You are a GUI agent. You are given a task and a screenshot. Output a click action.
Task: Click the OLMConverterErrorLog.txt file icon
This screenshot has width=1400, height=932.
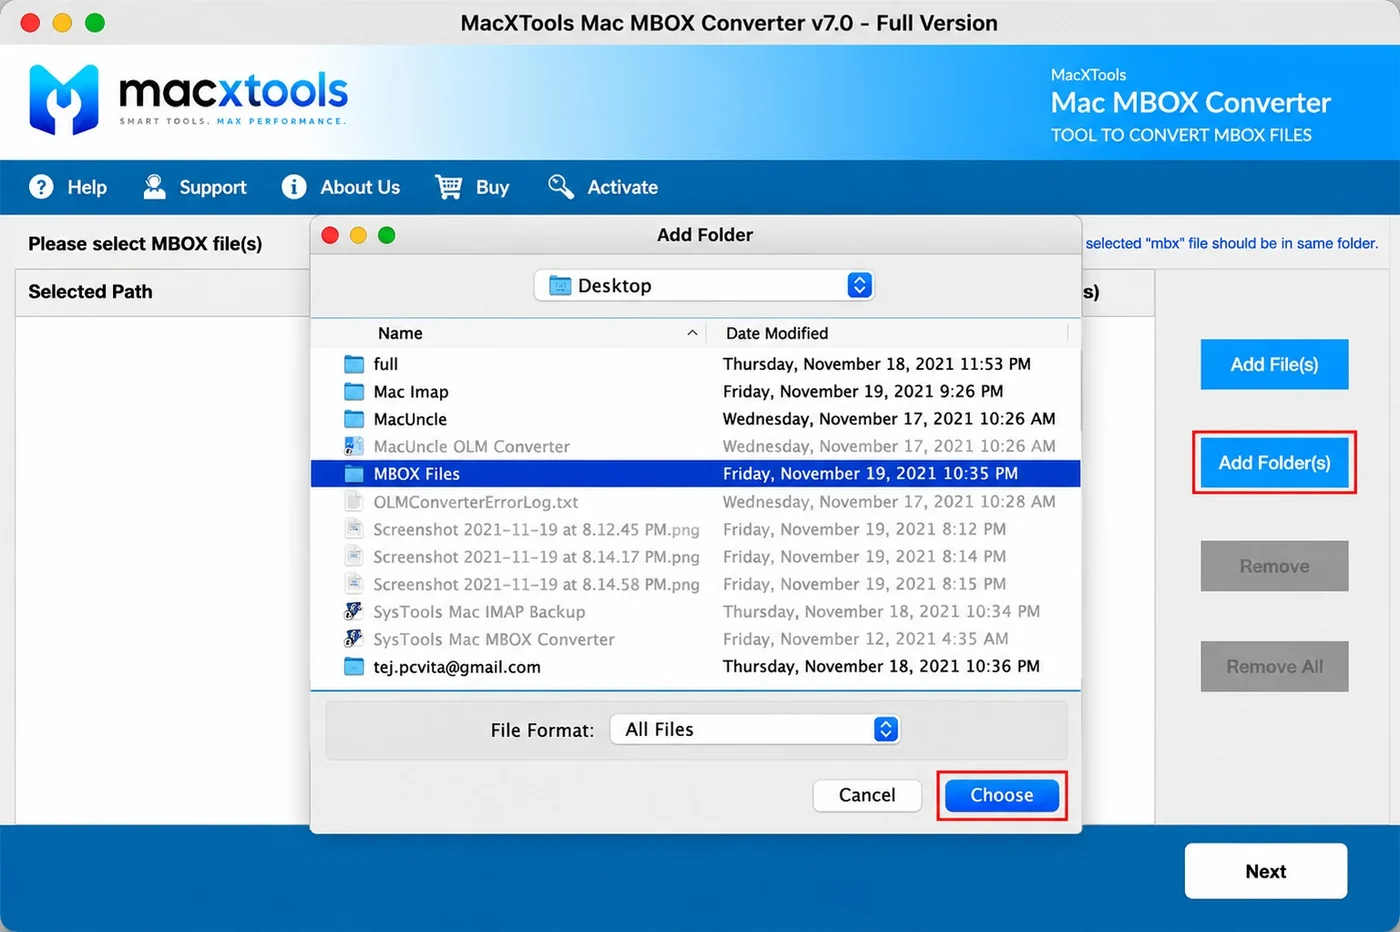point(354,502)
